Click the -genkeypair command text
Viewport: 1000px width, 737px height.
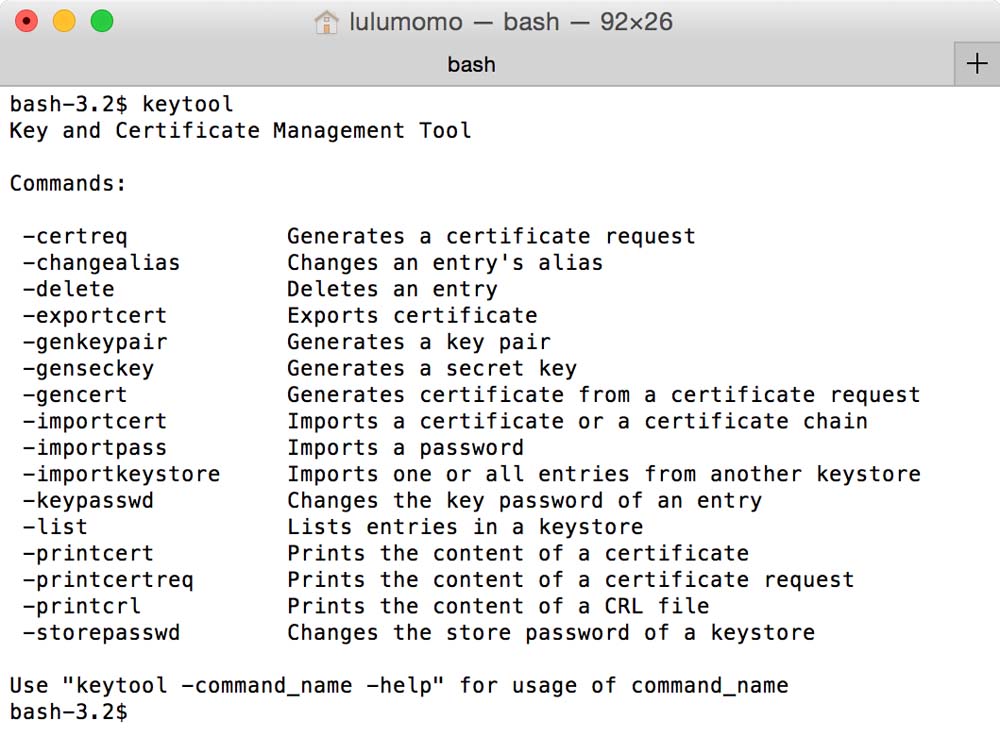coord(95,342)
